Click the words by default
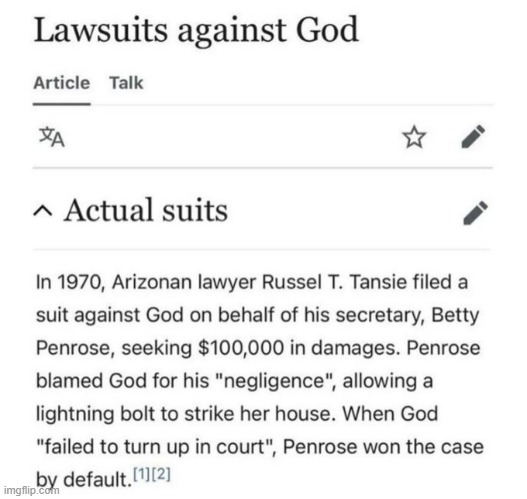The height and width of the screenshot is (499, 527). point(83,480)
